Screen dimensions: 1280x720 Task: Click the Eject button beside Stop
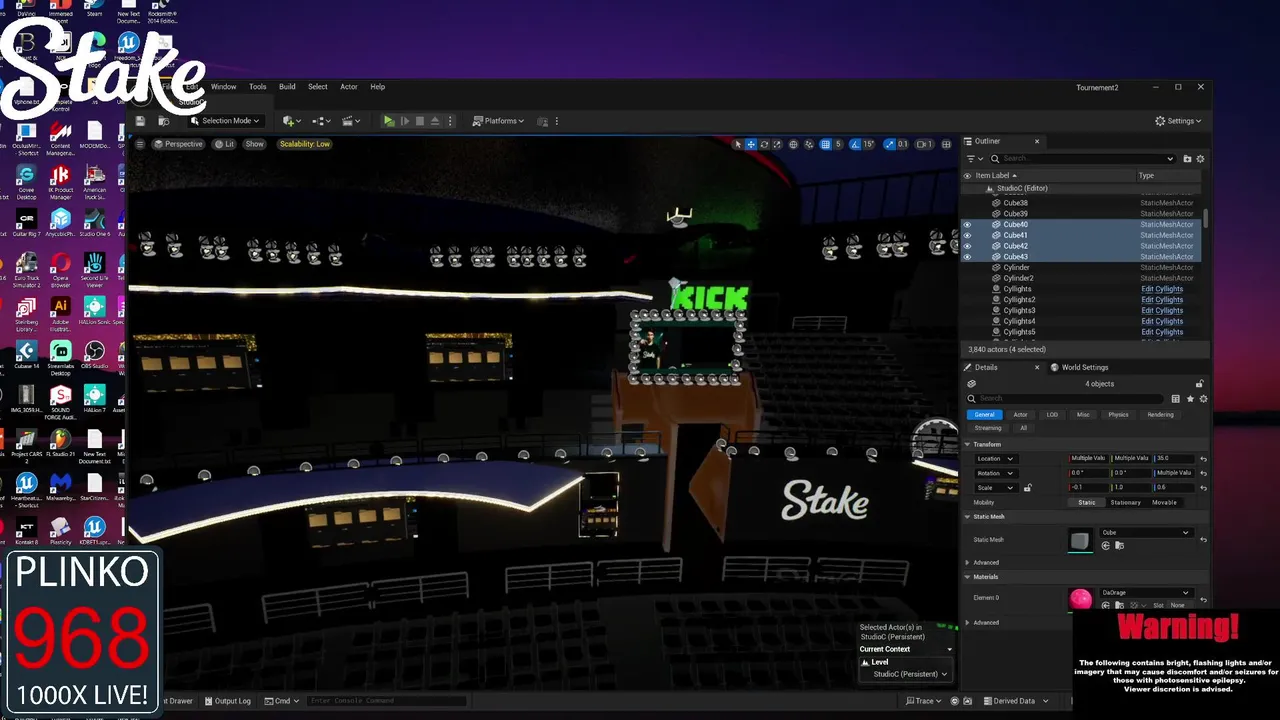pos(434,121)
